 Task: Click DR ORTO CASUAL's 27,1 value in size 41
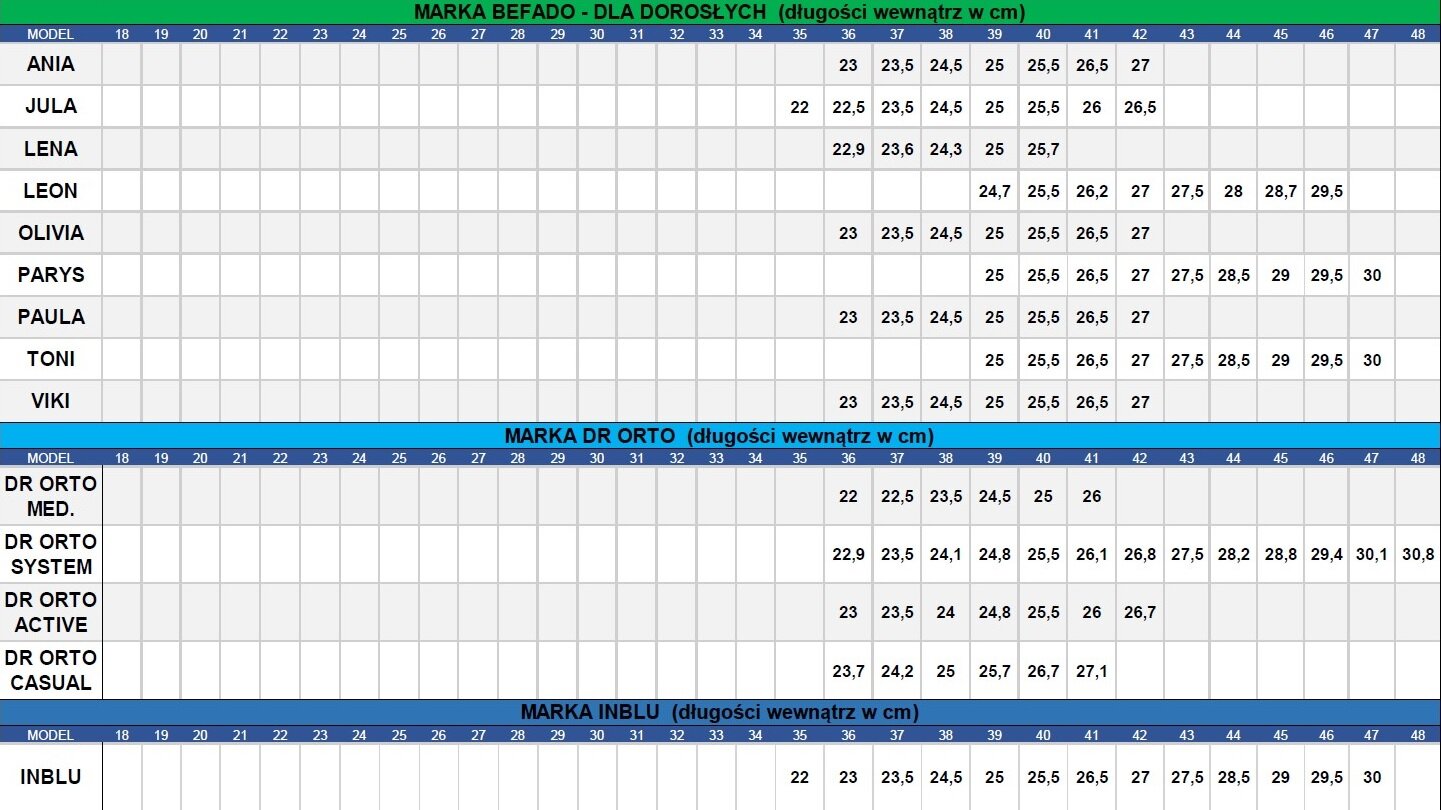pos(1092,671)
